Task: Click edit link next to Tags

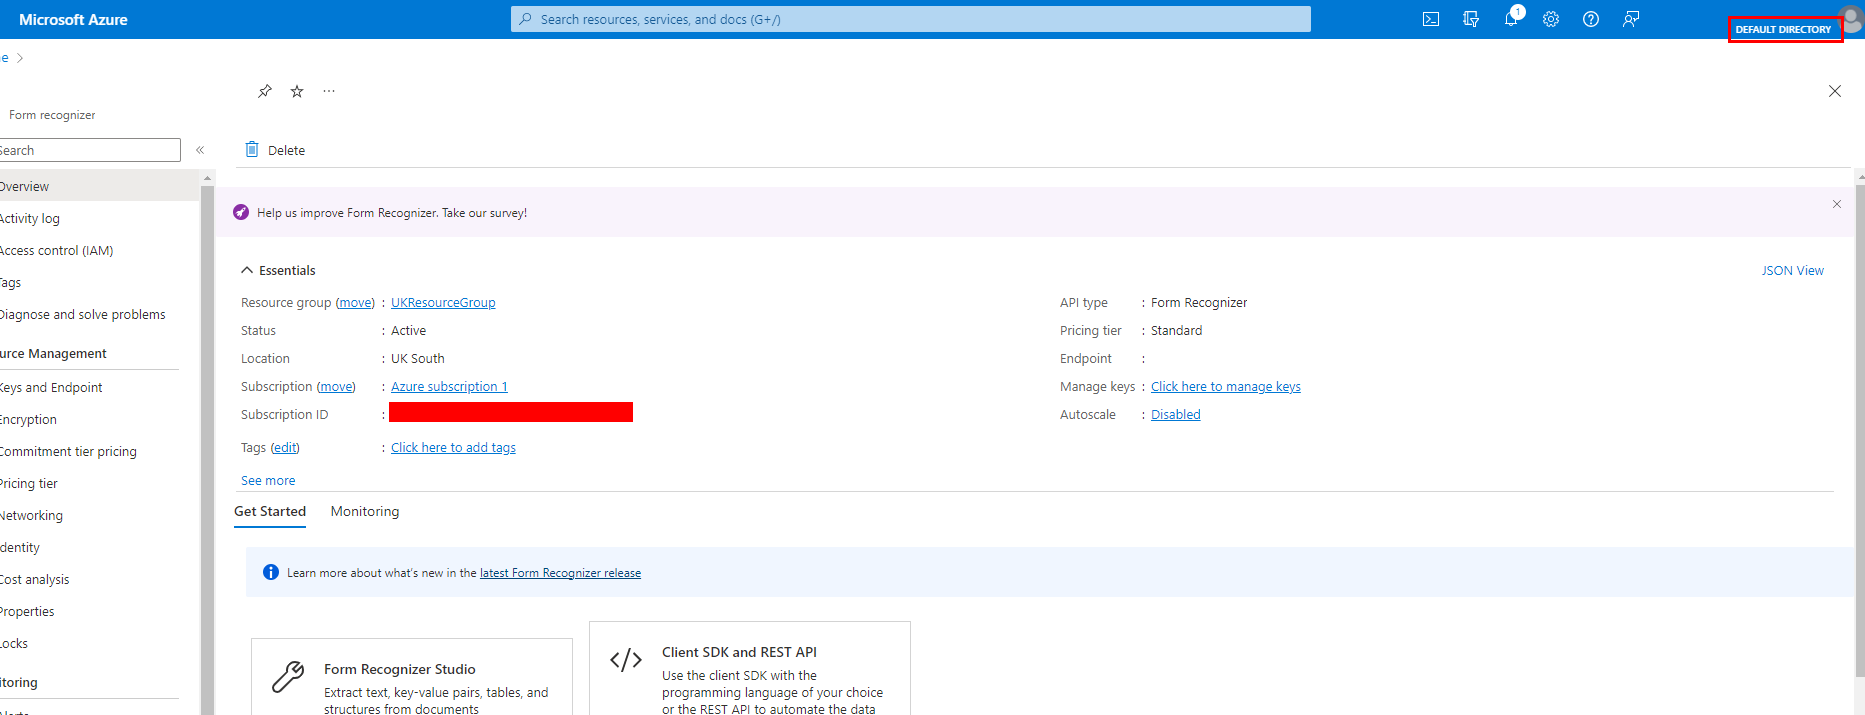Action: 285,447
